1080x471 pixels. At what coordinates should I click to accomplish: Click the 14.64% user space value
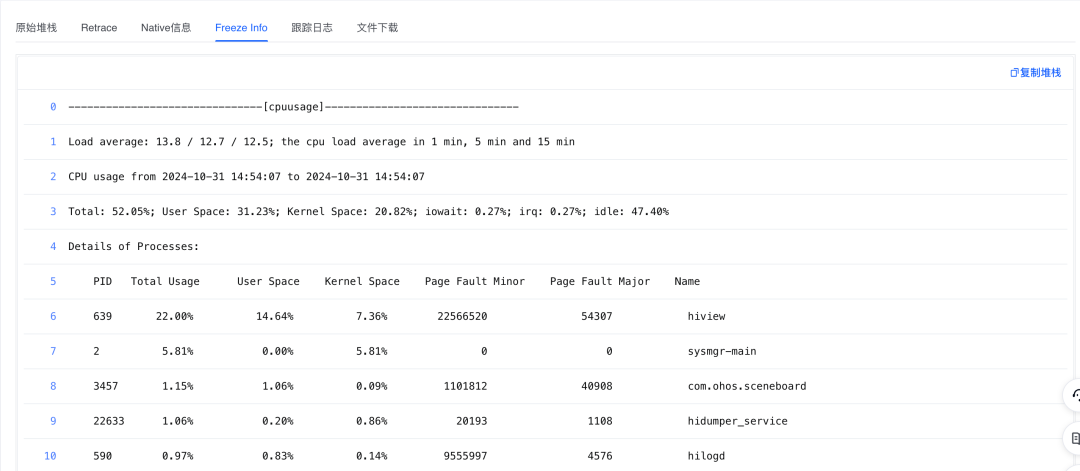tap(275, 316)
